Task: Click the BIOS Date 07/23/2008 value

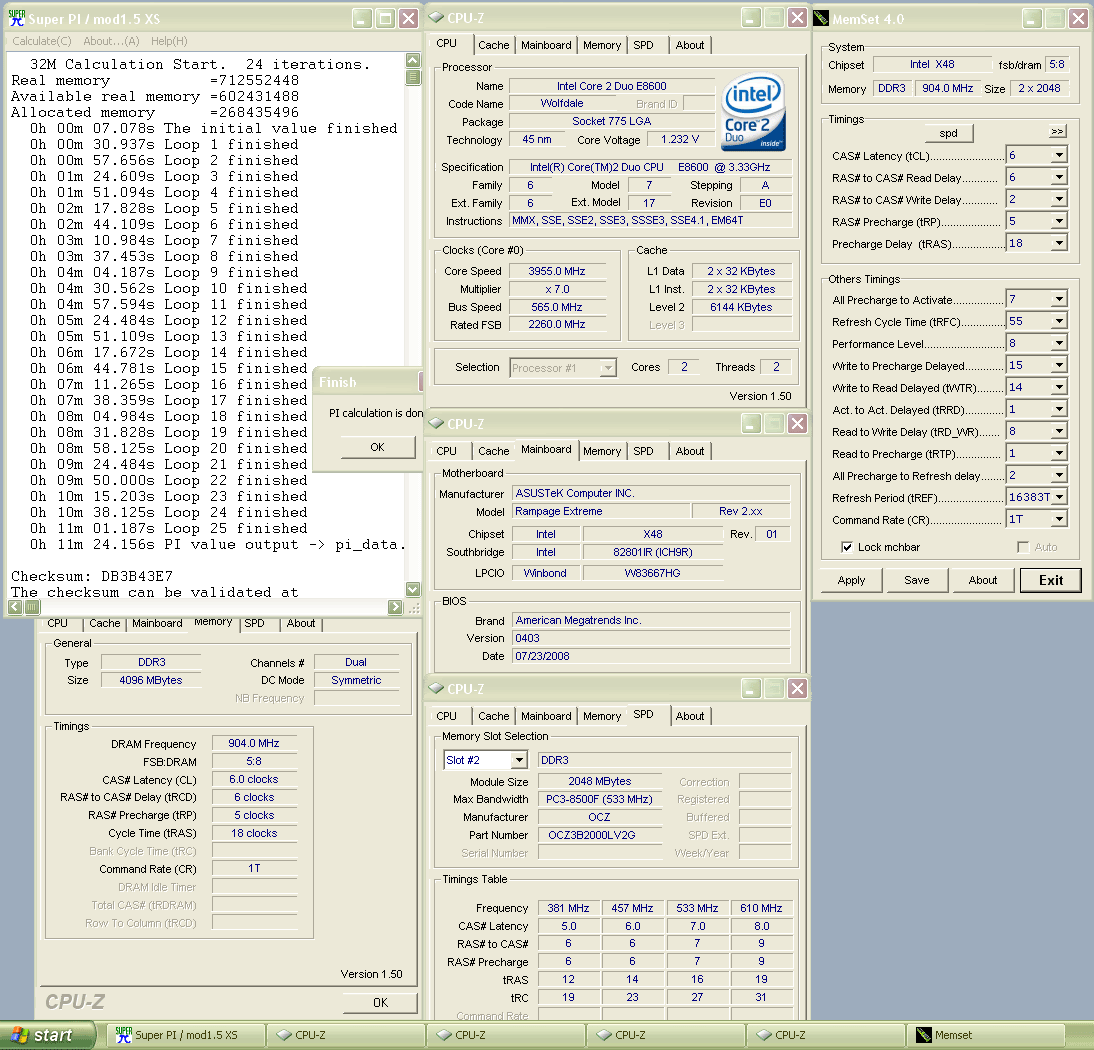Action: click(650, 656)
